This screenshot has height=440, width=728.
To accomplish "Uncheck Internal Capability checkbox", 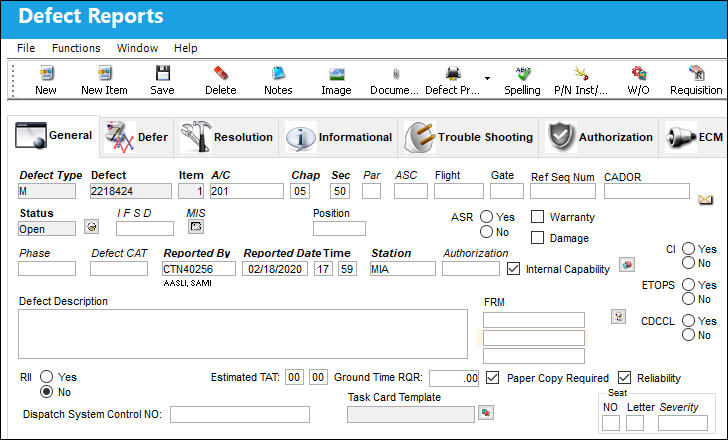I will [513, 269].
